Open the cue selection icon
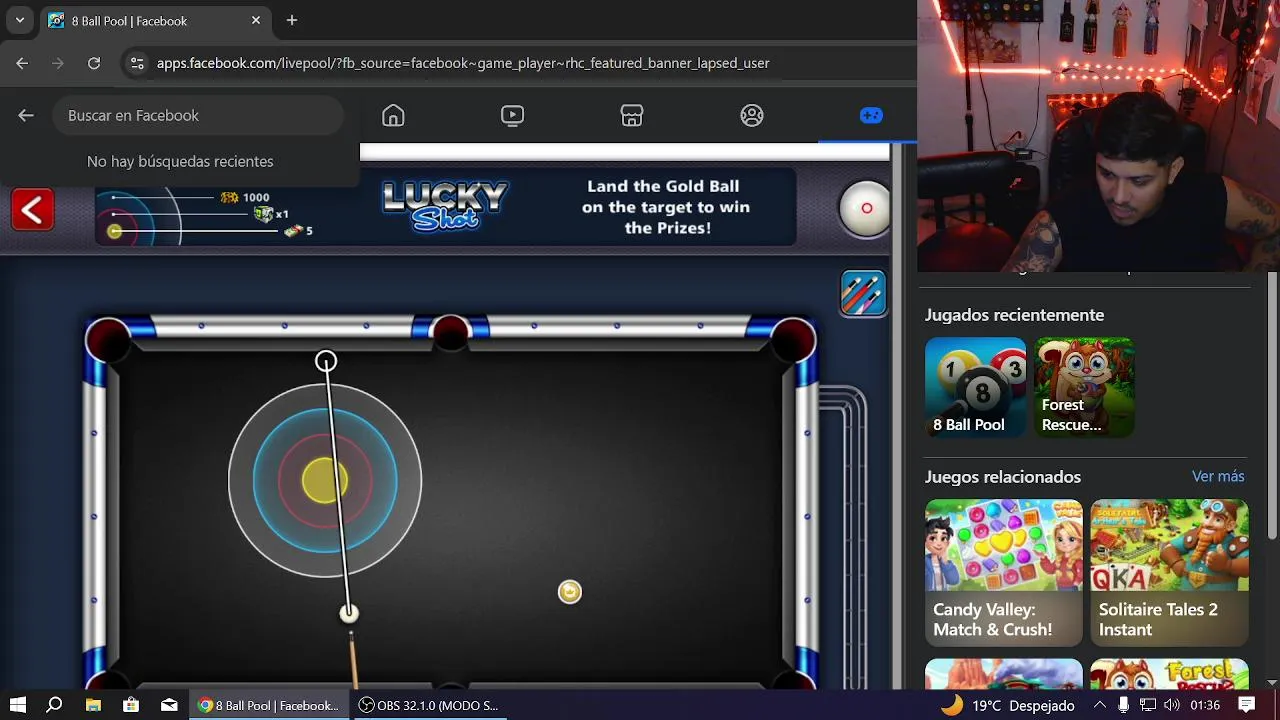The height and width of the screenshot is (720, 1280). (863, 293)
